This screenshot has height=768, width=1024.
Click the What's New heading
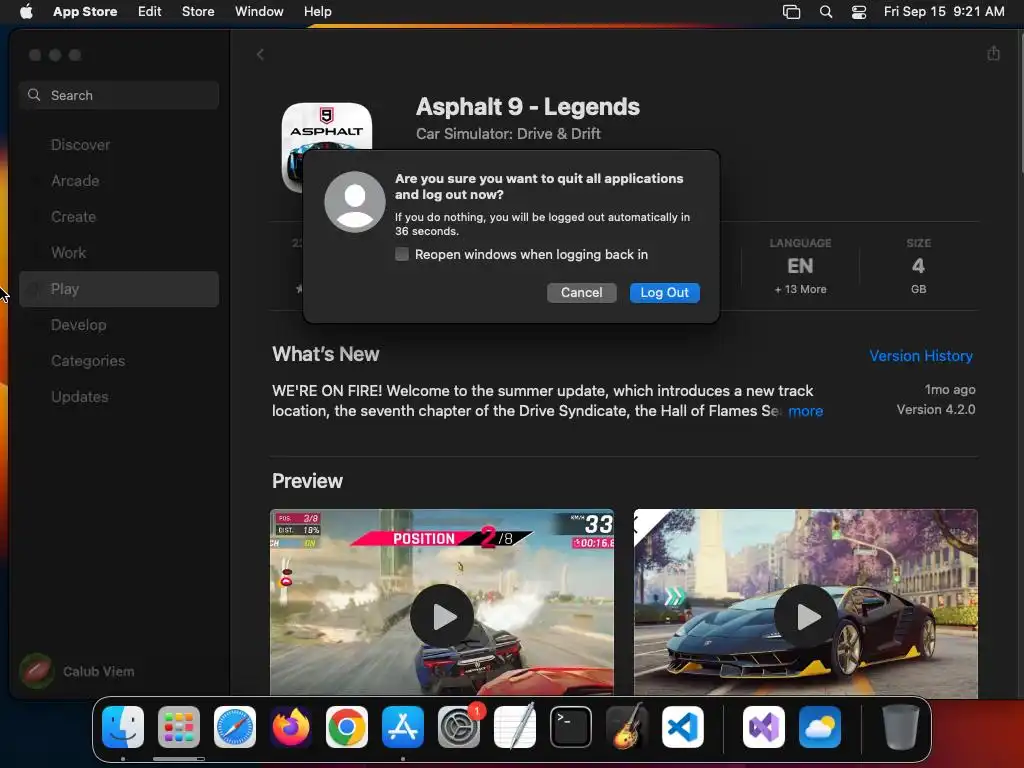coord(325,354)
